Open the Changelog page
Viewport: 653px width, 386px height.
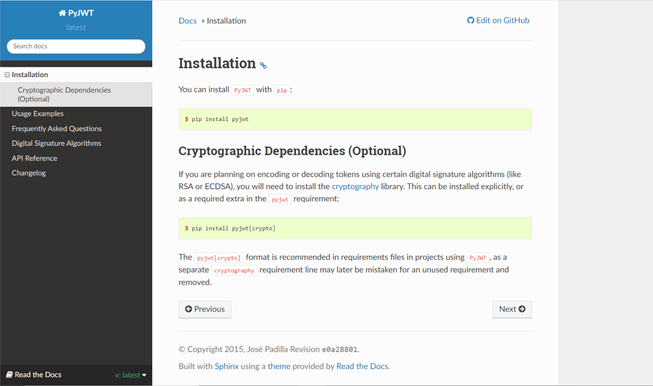click(x=29, y=173)
